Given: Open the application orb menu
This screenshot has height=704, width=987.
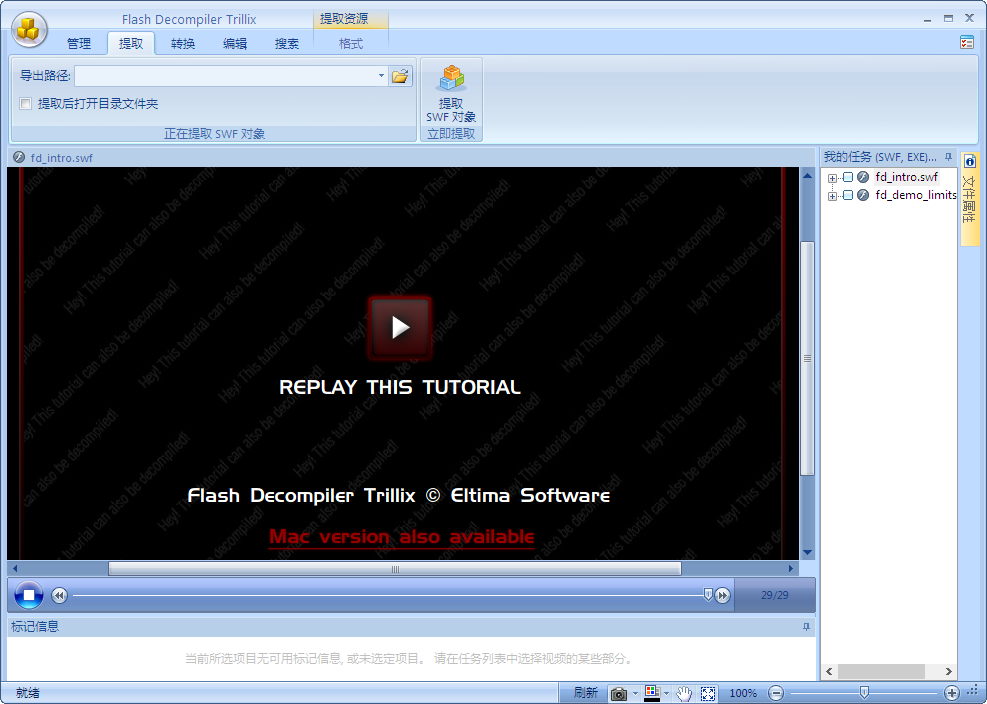Looking at the screenshot, I should (28, 29).
